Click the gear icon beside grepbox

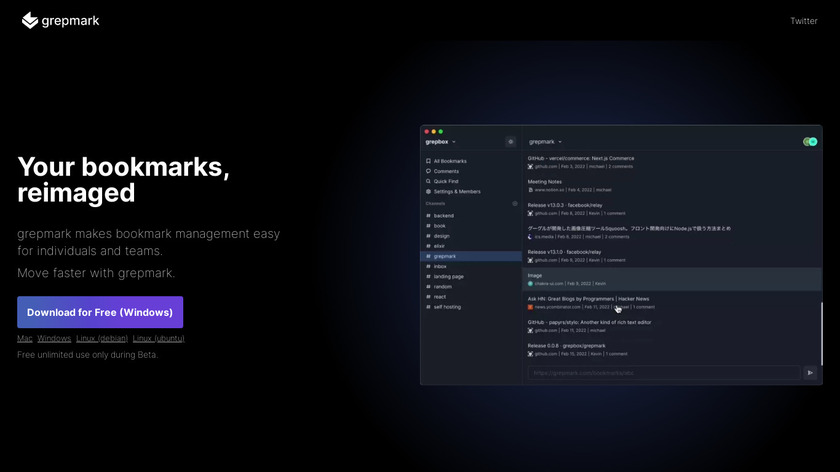pos(511,142)
